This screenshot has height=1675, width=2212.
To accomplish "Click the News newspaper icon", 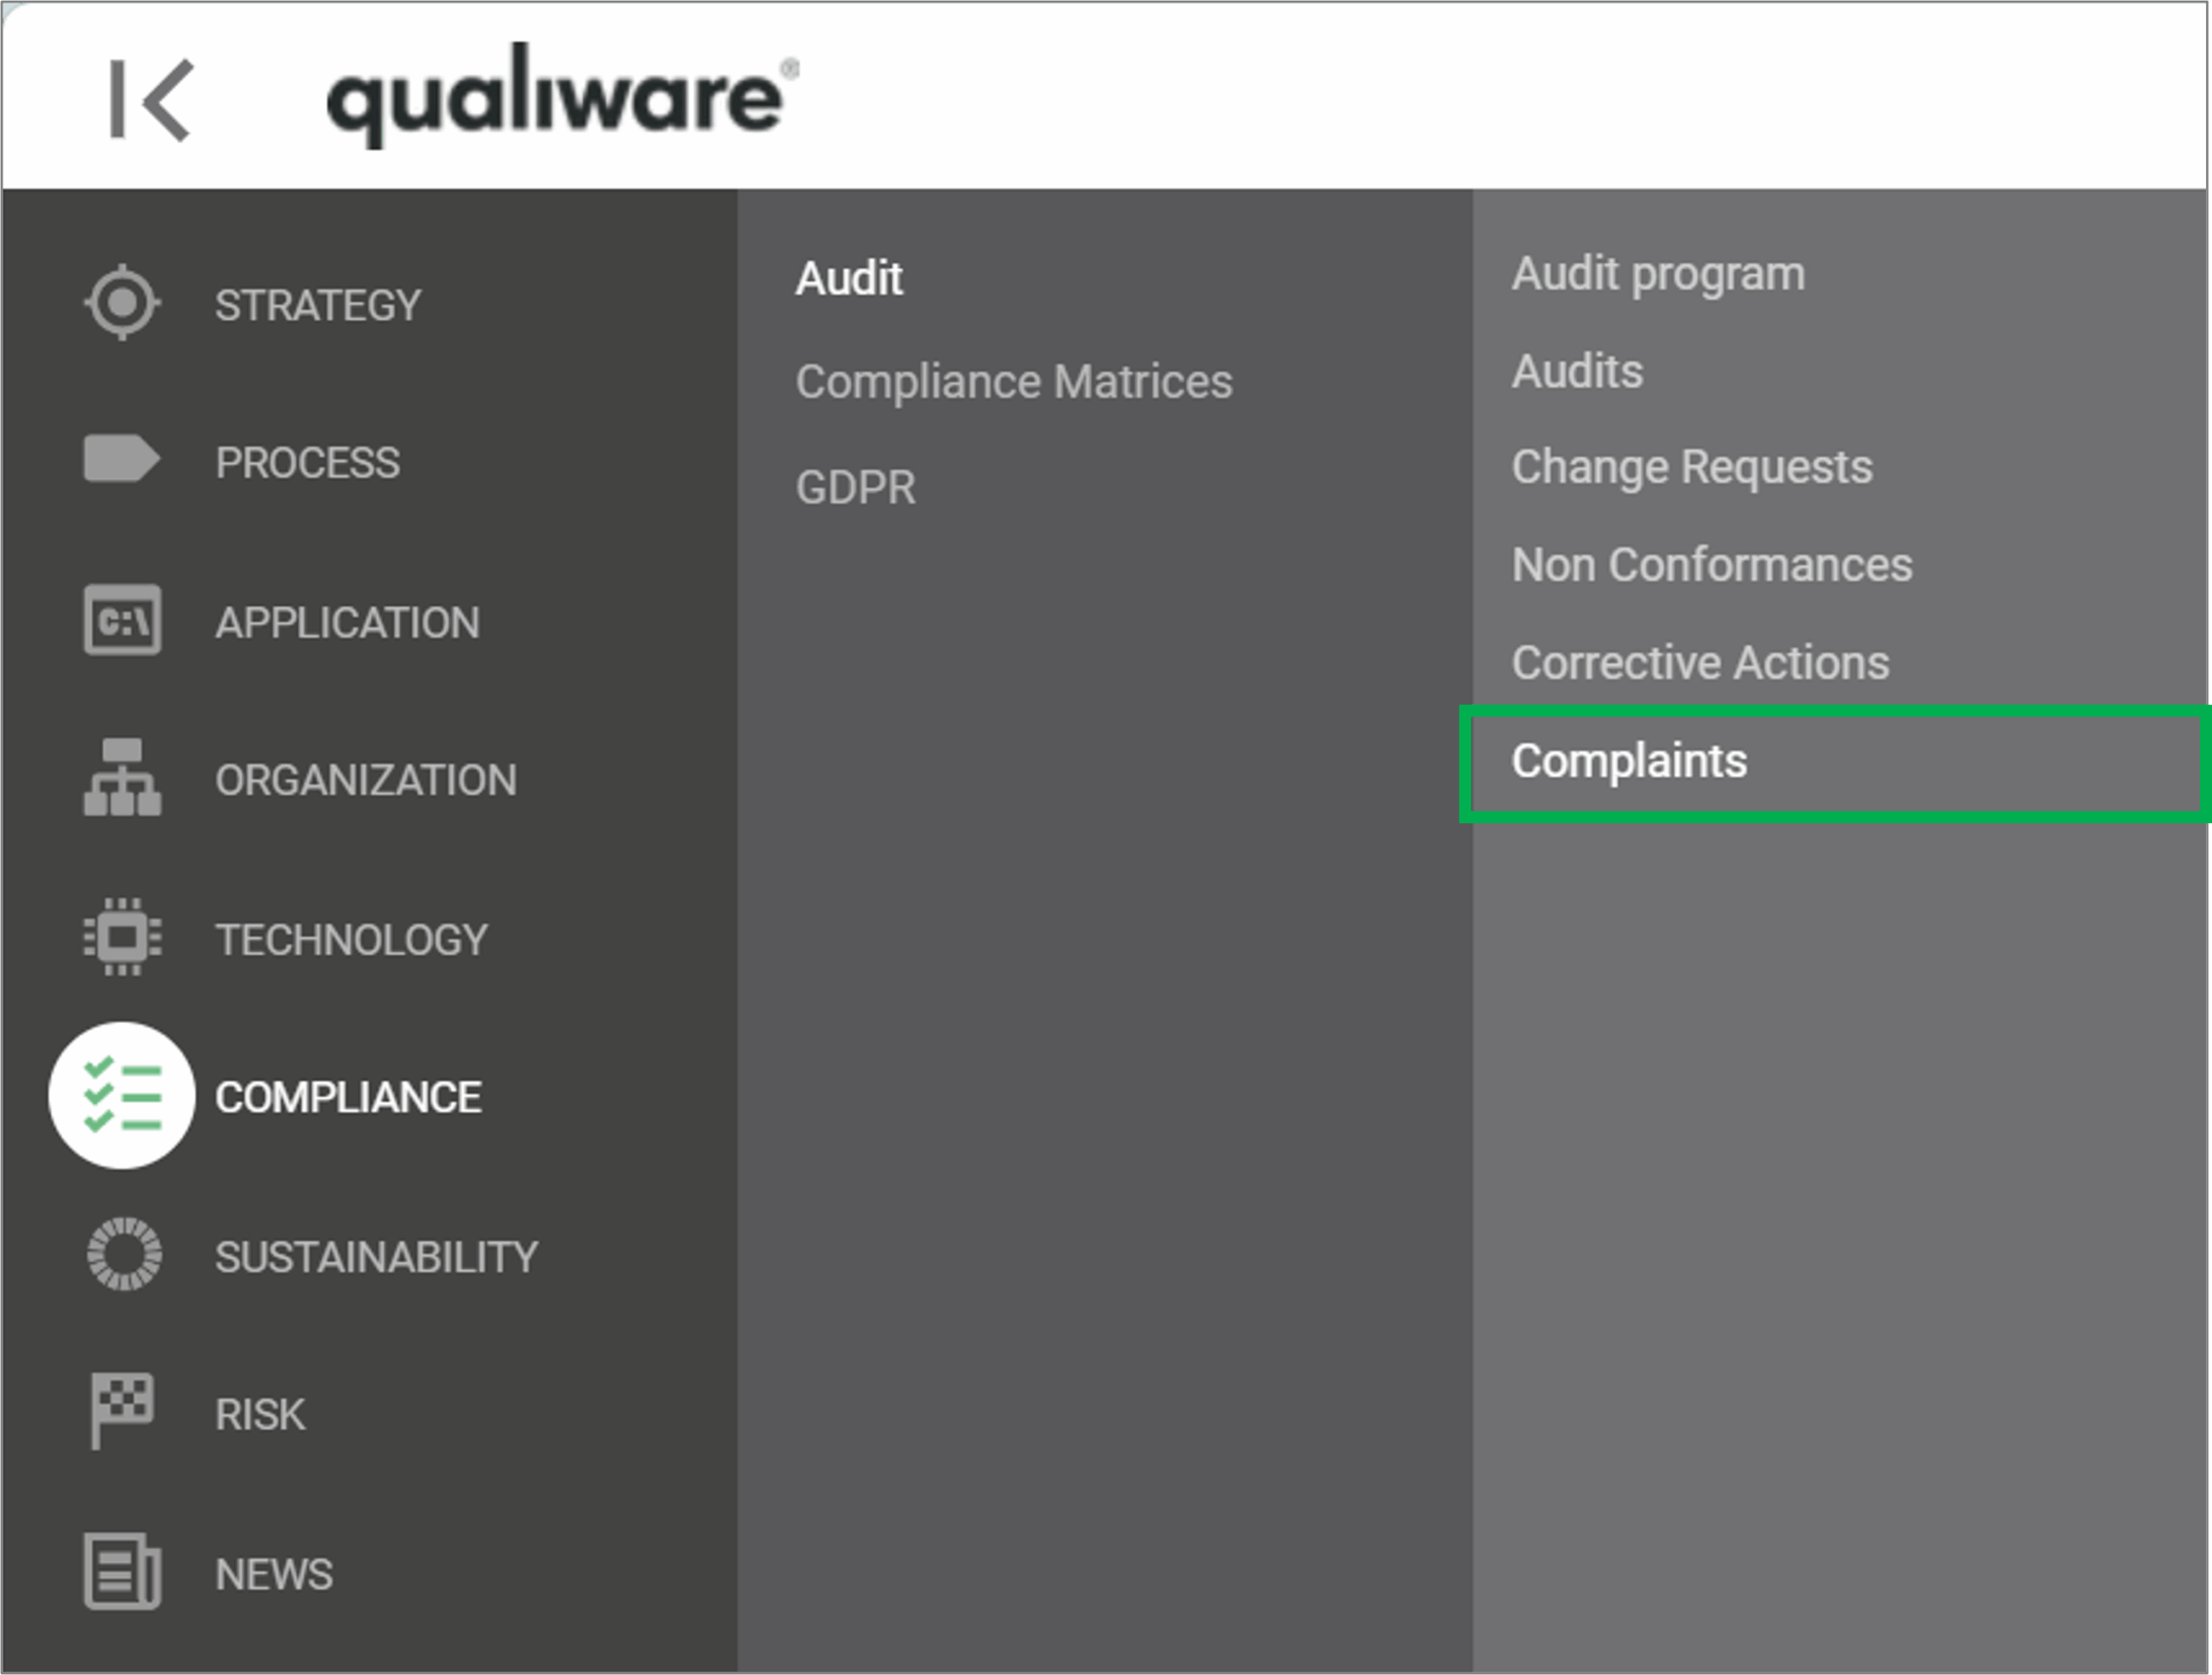I will [122, 1571].
